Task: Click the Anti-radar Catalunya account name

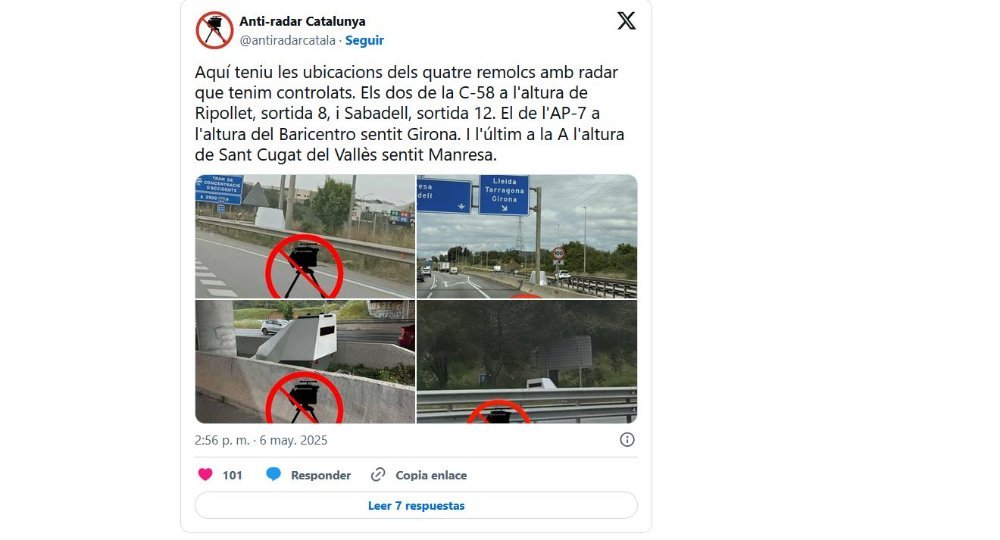Action: coord(302,21)
